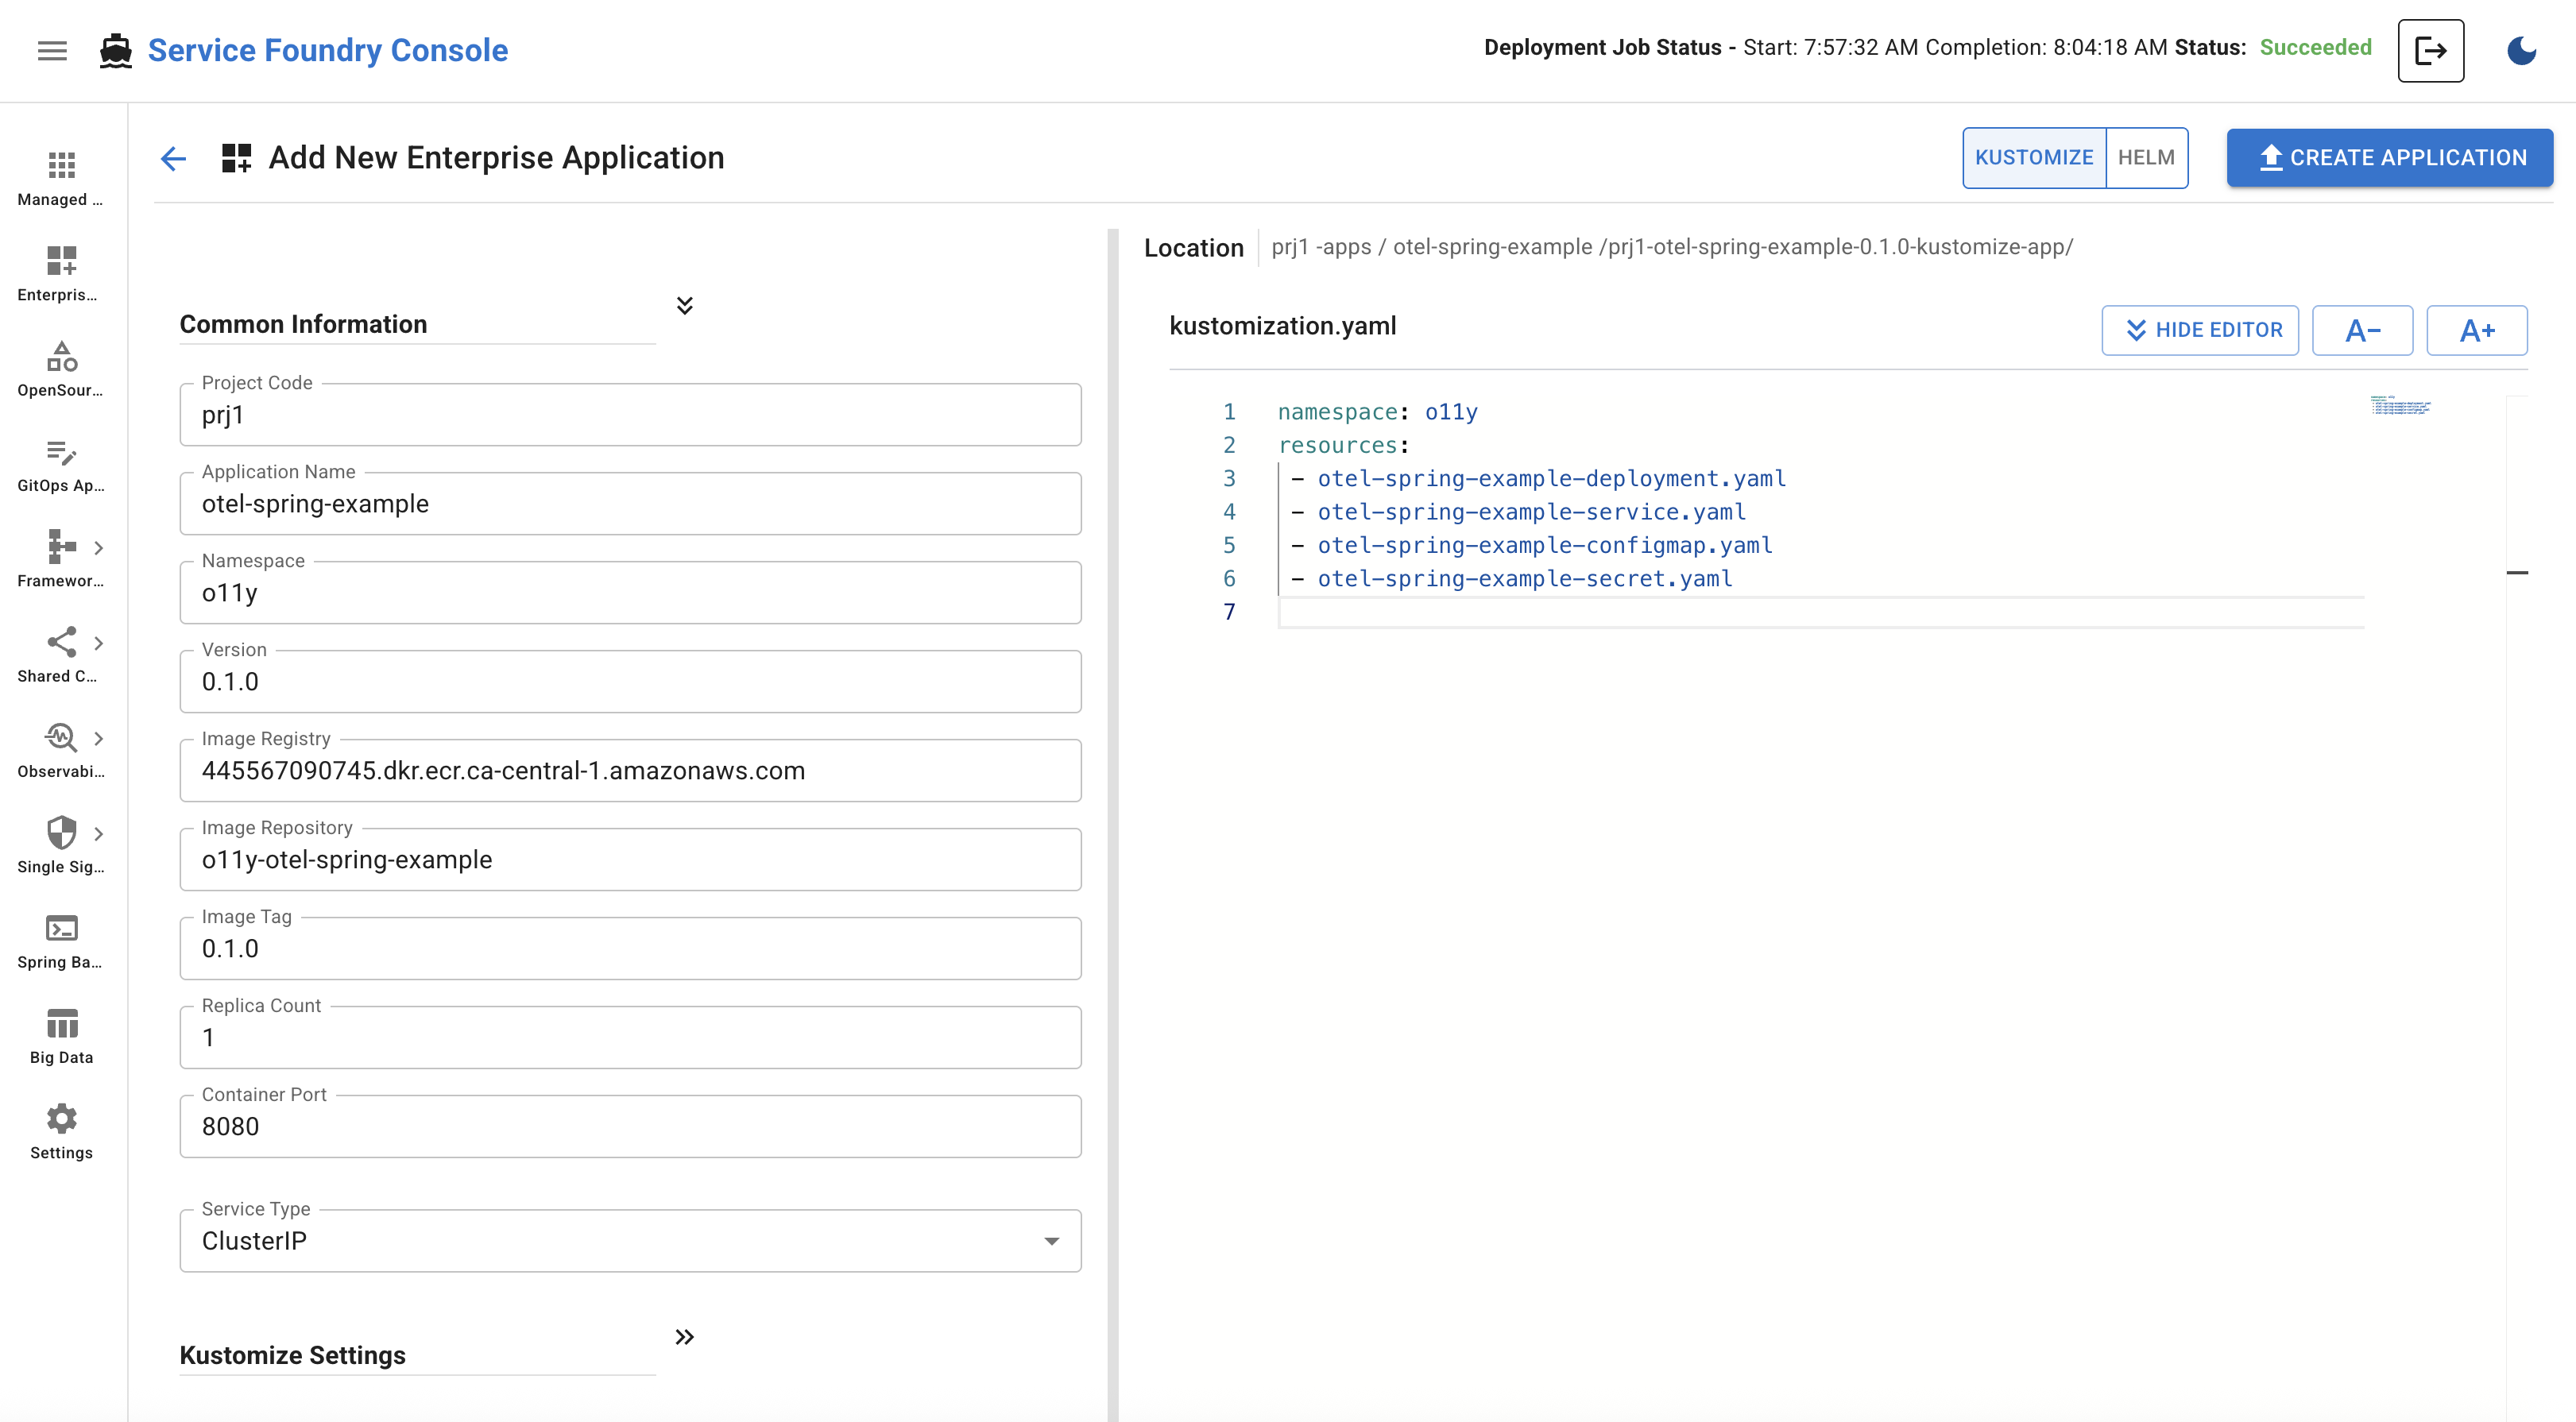Viewport: 2576px width, 1422px height.
Task: Open Managed apps sidebar icon
Action: point(61,165)
